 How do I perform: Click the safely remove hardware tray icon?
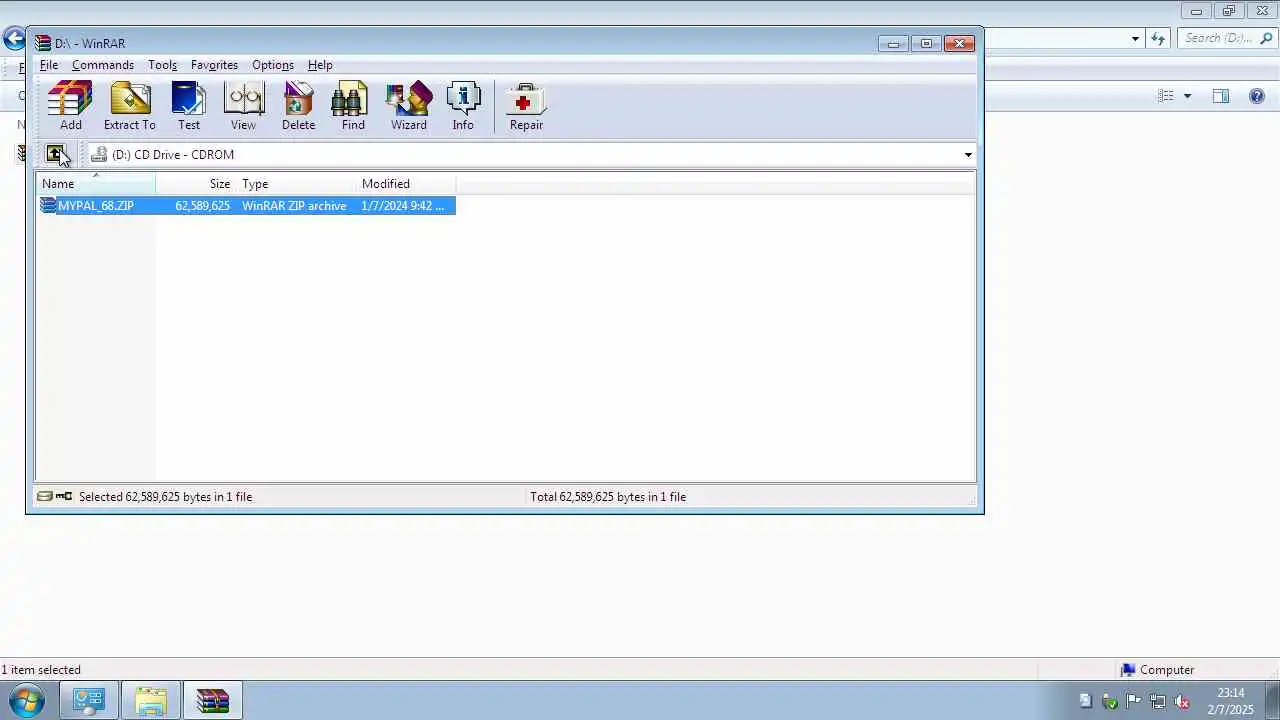pos(1109,701)
